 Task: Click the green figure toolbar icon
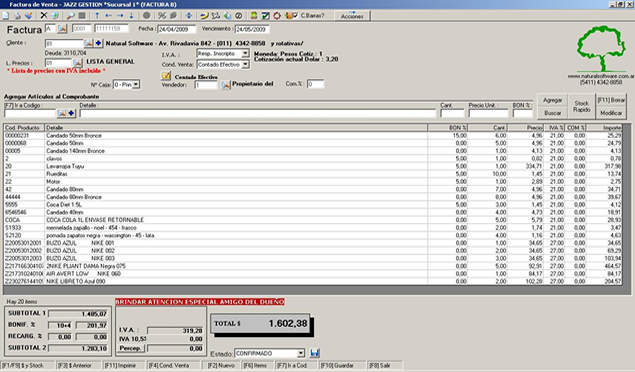point(254,15)
